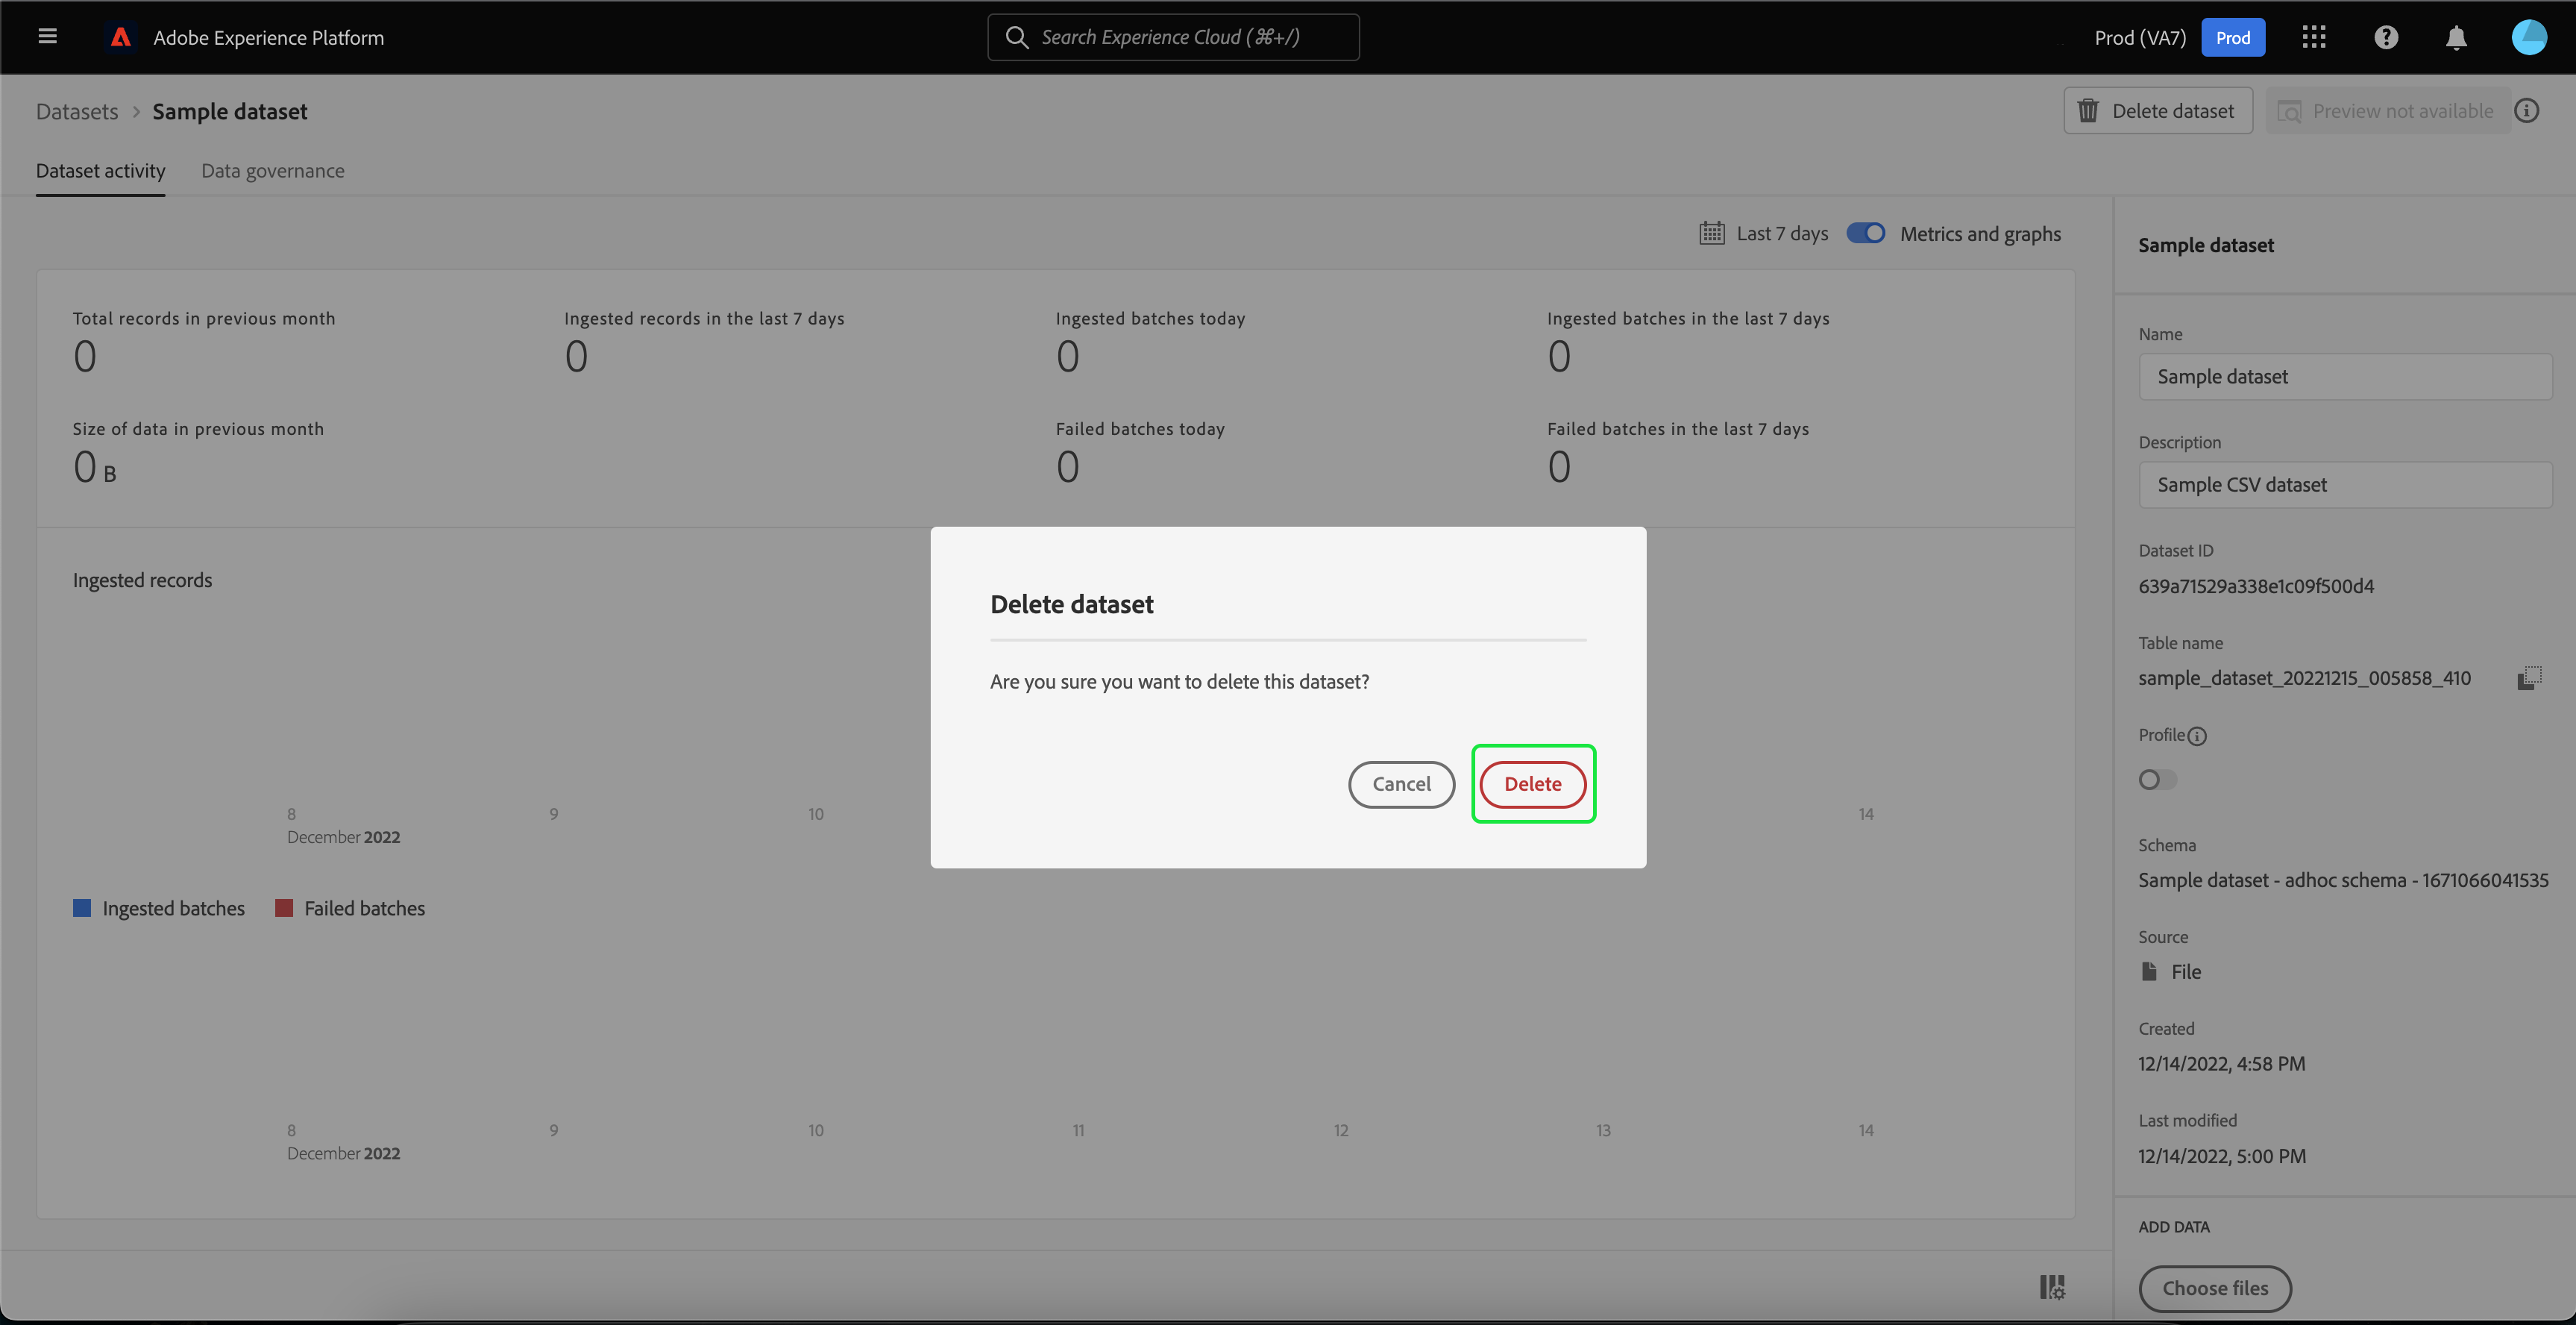Cancel the Delete dataset dialog

pyautogui.click(x=1401, y=784)
